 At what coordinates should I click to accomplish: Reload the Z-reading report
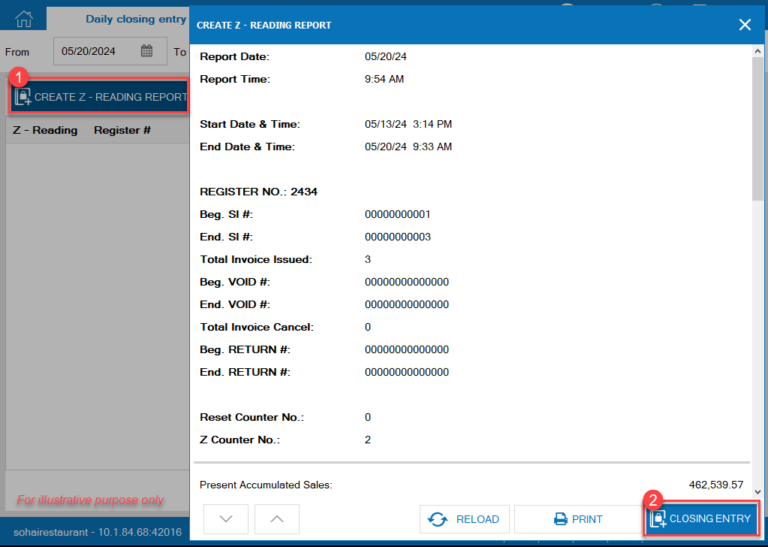pos(464,519)
